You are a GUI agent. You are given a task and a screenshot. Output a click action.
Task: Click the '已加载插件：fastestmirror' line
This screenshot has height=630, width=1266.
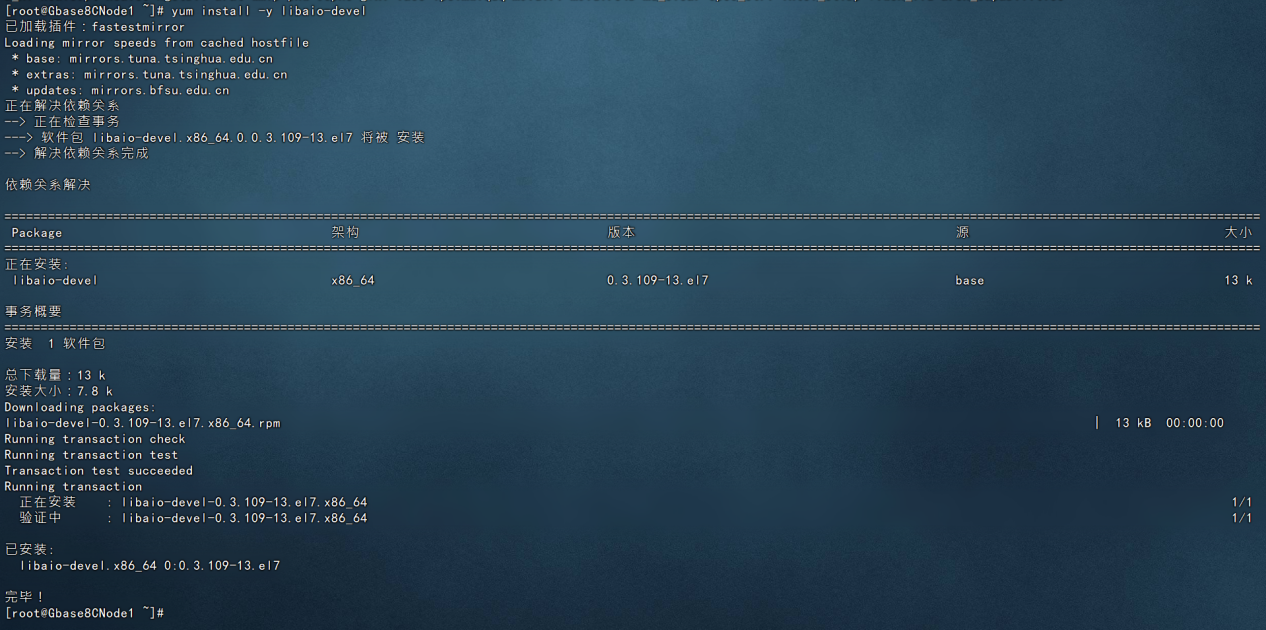pyautogui.click(x=95, y=27)
